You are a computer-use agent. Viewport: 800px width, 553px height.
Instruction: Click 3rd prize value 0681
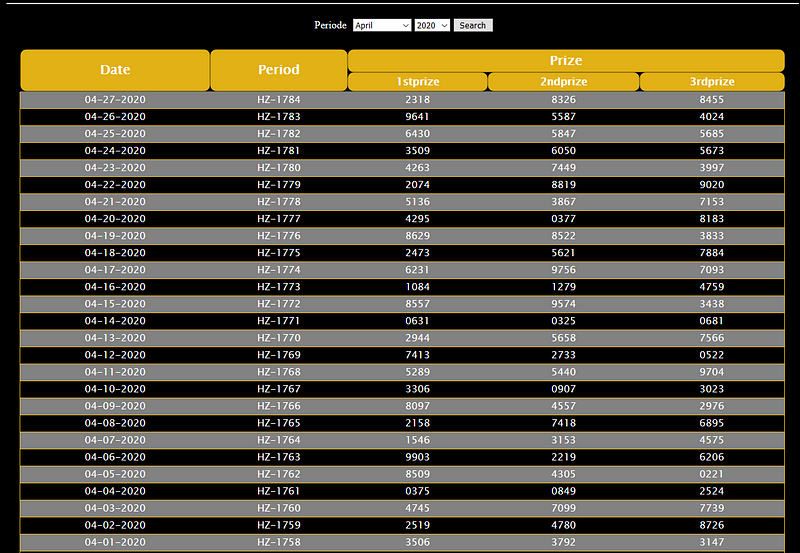point(712,321)
